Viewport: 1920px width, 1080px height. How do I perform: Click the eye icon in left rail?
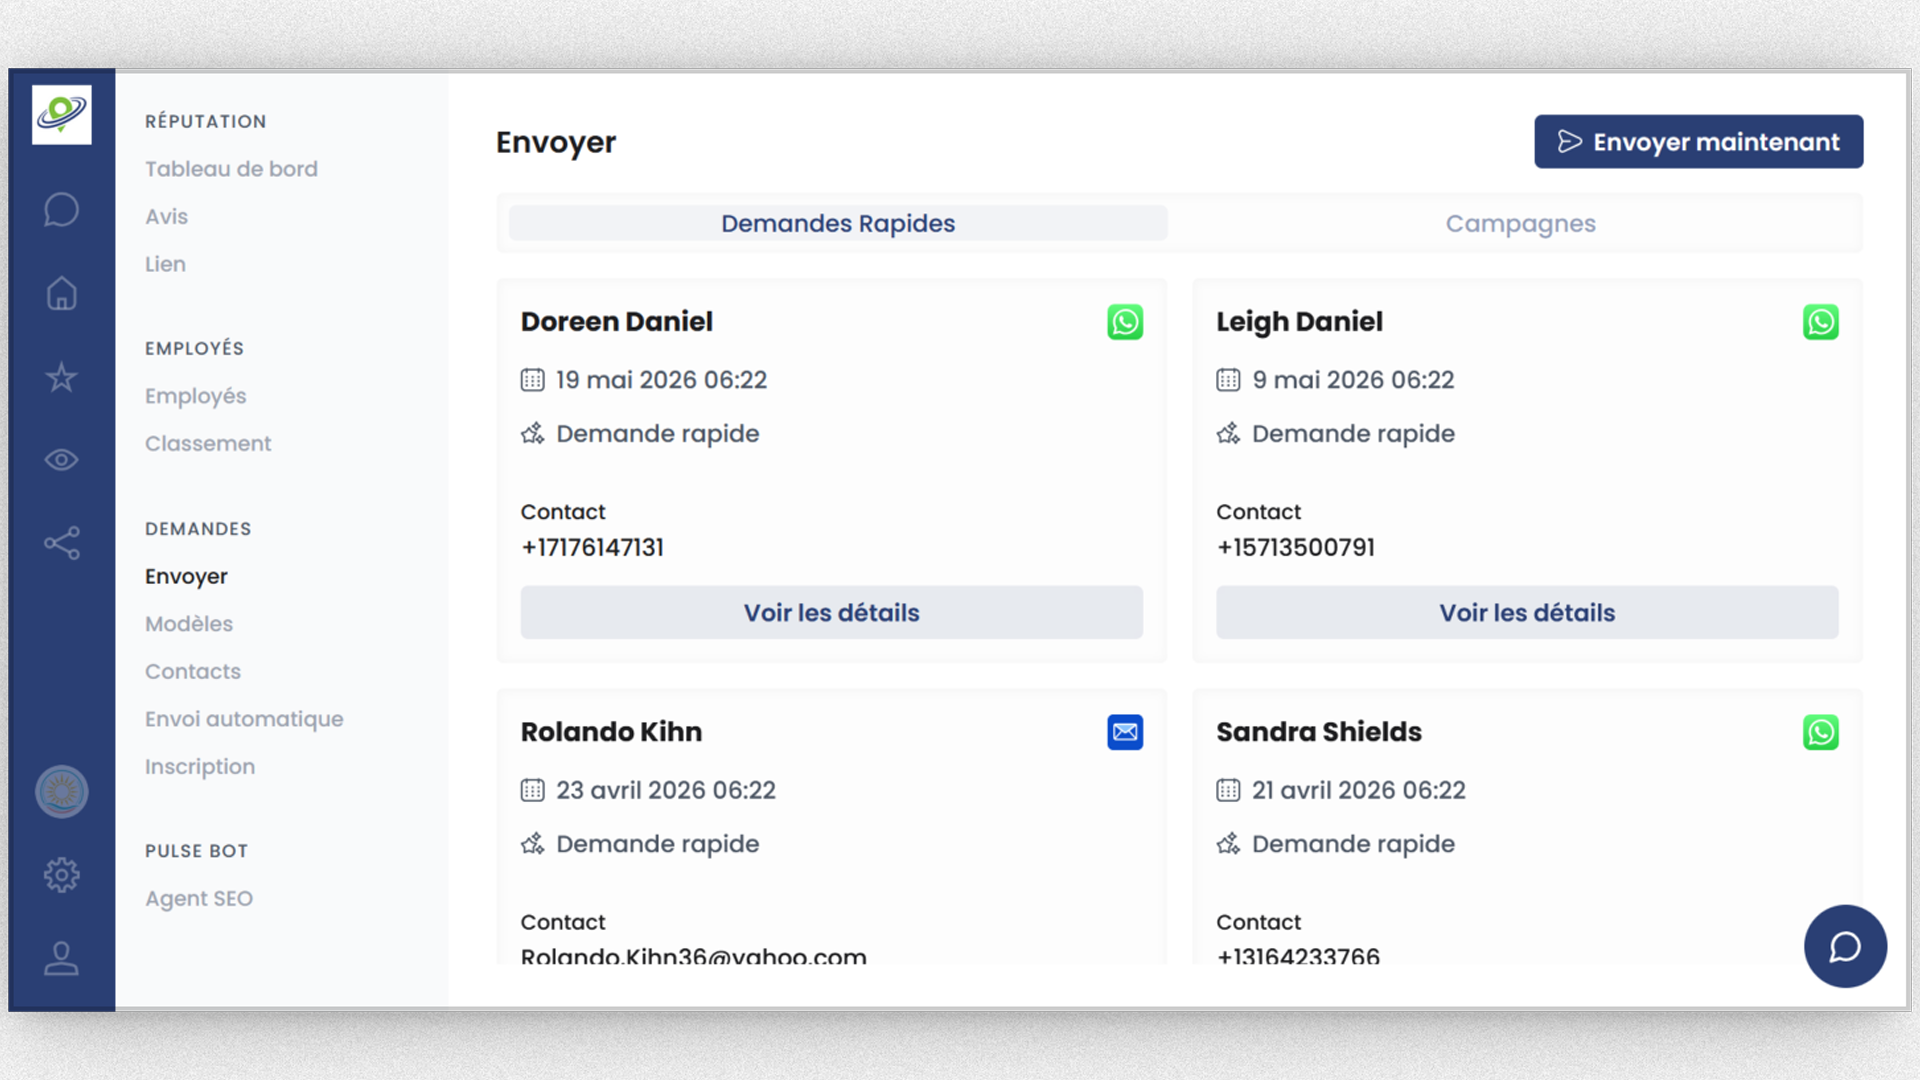point(61,460)
